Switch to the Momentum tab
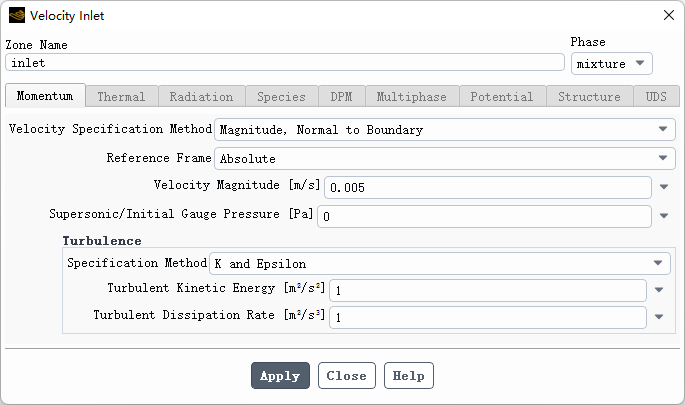Screen dimensions: 685x405 [45, 97]
